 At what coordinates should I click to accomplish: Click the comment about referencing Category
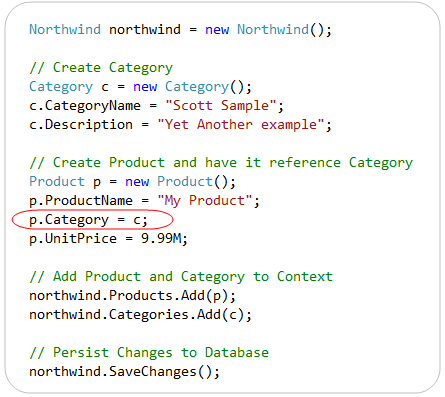tap(221, 163)
